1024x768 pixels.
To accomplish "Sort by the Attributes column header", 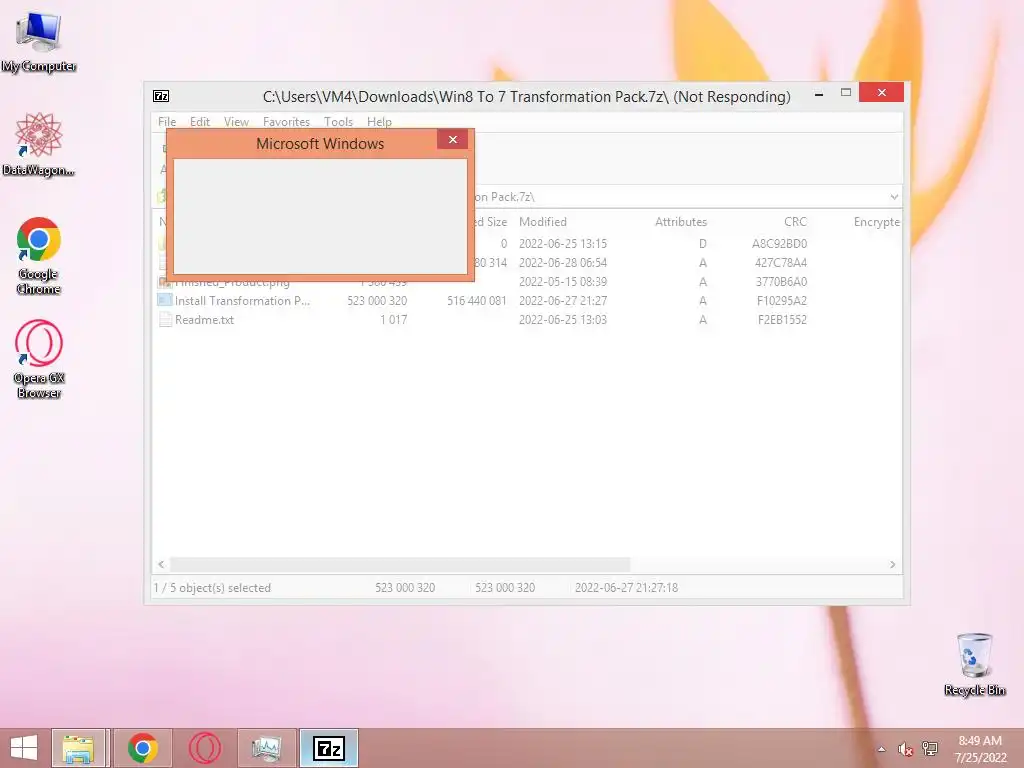I will point(680,222).
